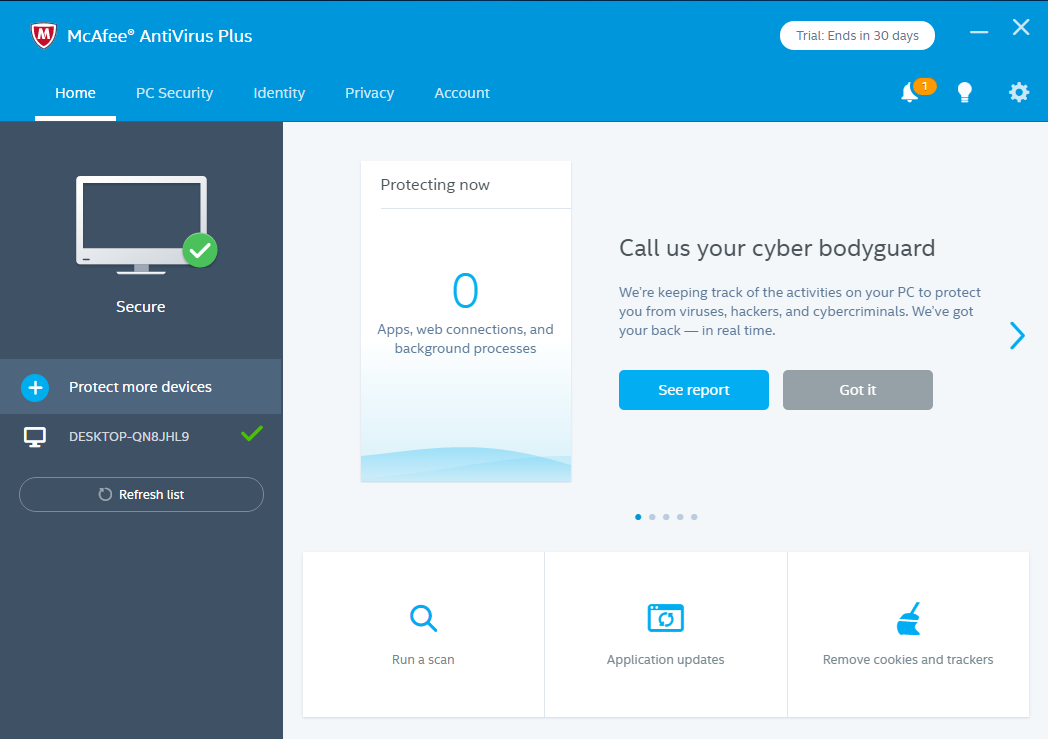The height and width of the screenshot is (739, 1048).
Task: Click the Protecting now card
Action: [466, 321]
